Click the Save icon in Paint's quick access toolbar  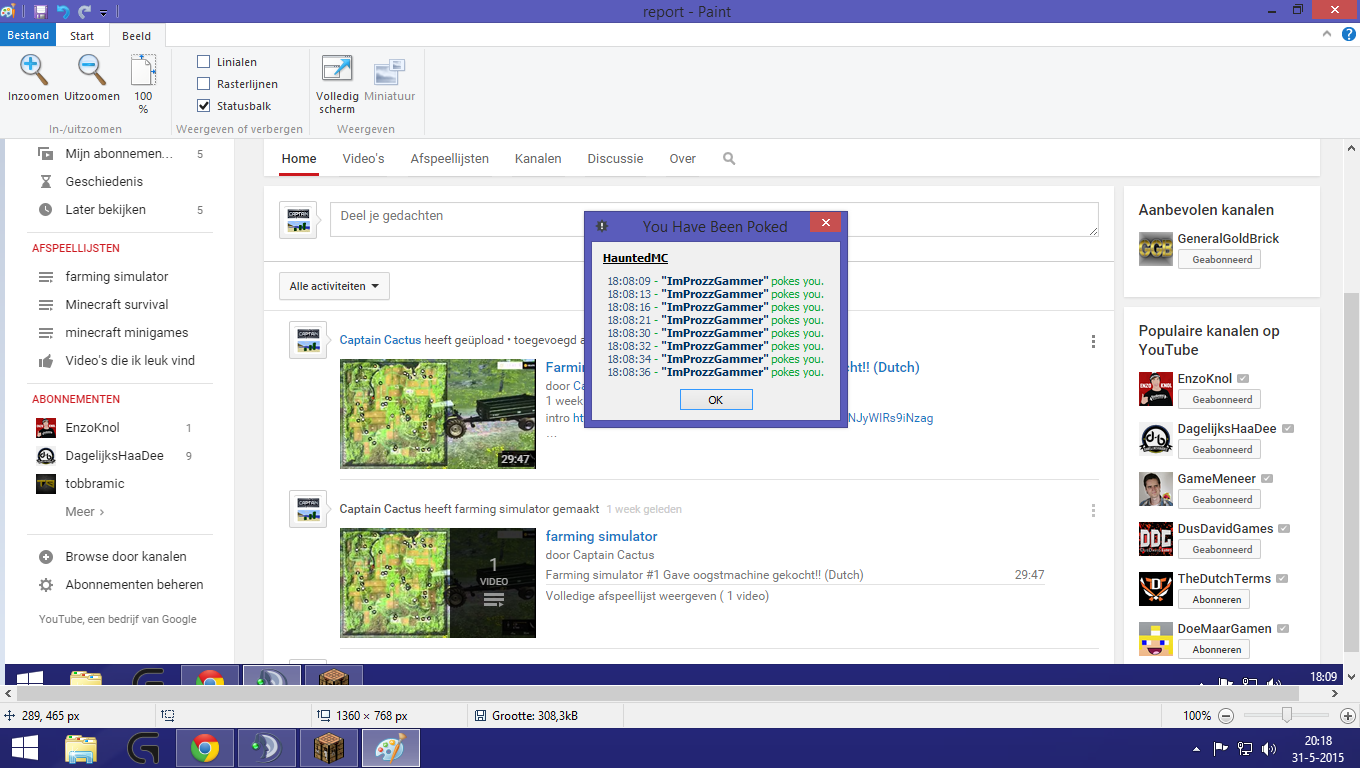[x=40, y=11]
